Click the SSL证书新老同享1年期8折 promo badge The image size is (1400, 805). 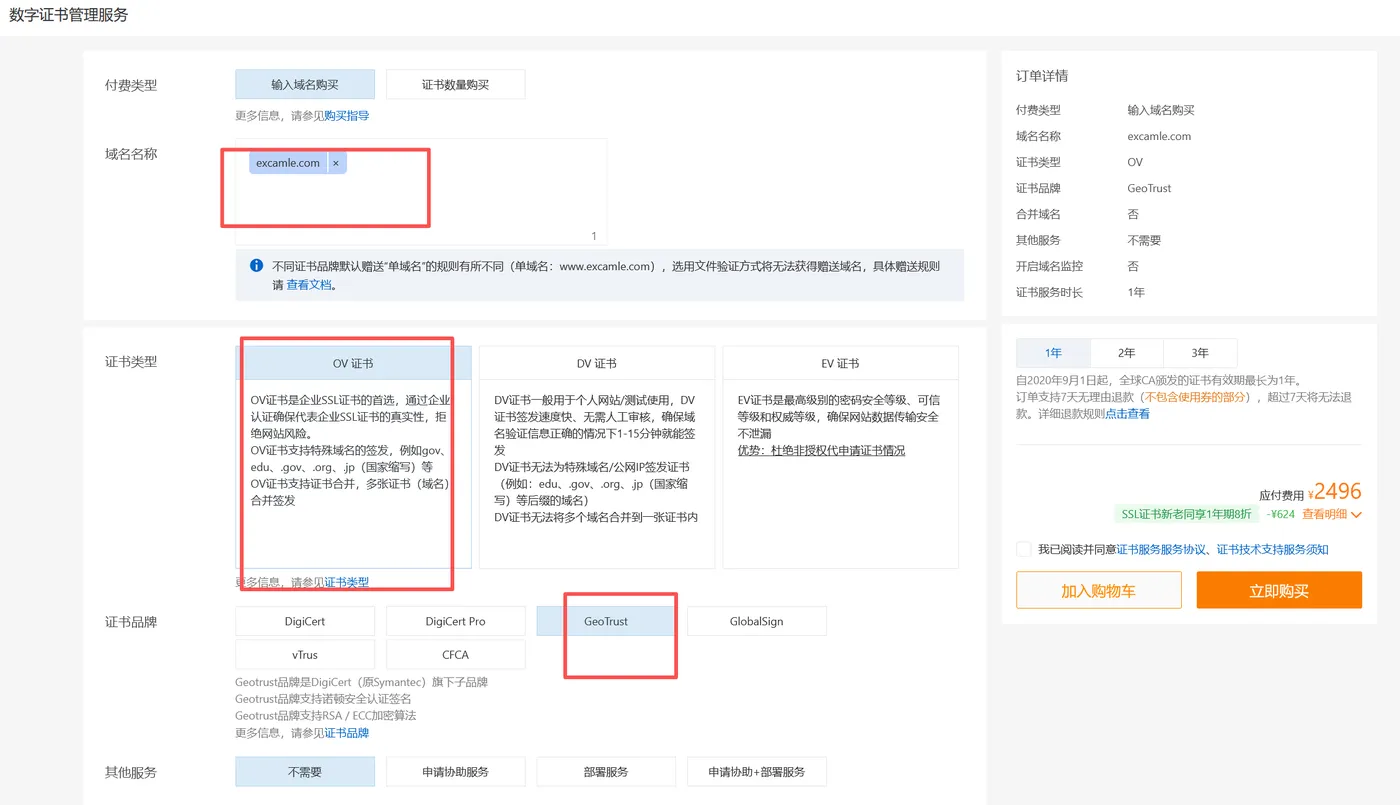click(1186, 515)
